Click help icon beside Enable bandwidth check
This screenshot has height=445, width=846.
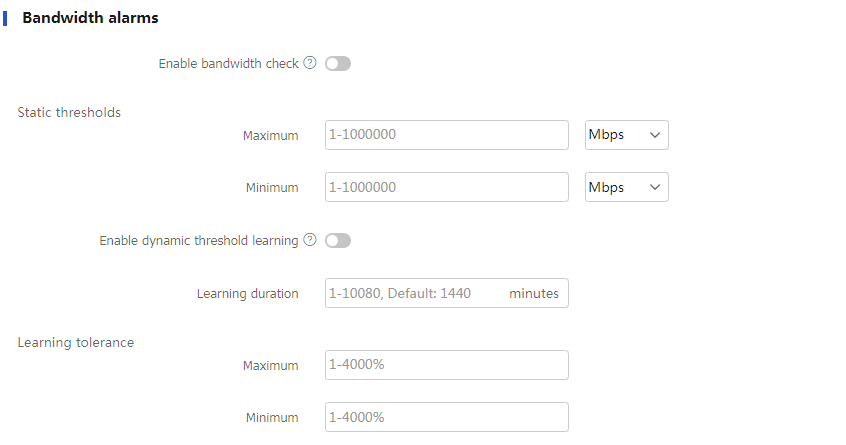tap(310, 63)
